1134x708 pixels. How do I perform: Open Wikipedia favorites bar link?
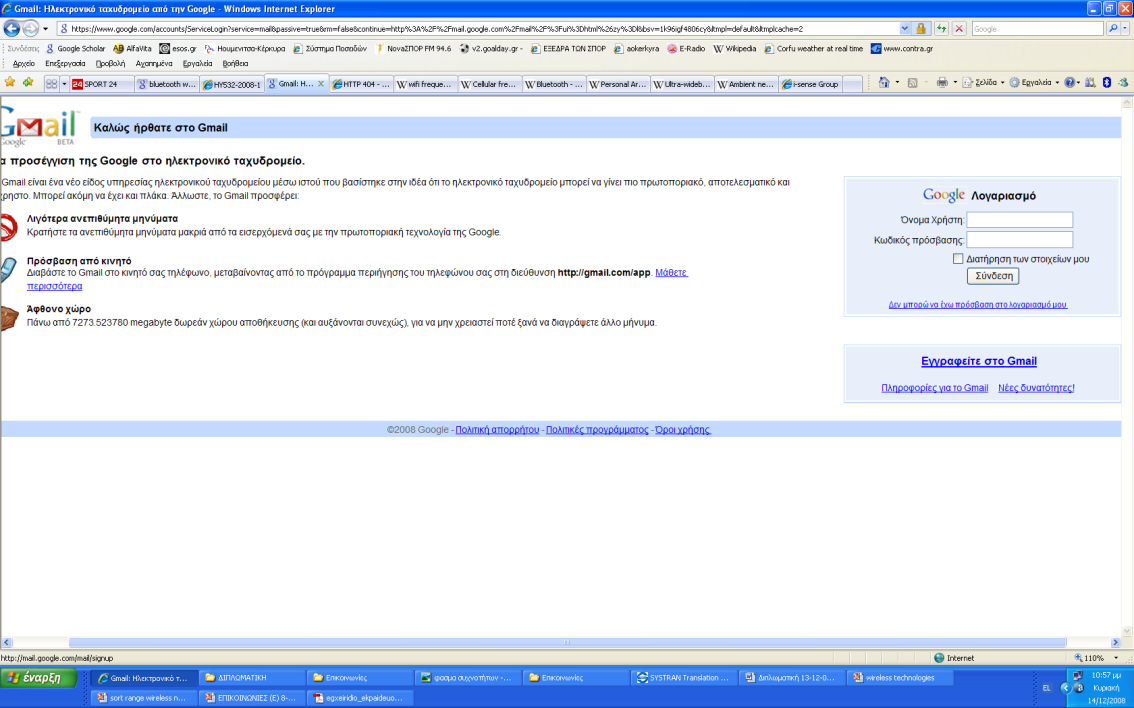(x=734, y=48)
